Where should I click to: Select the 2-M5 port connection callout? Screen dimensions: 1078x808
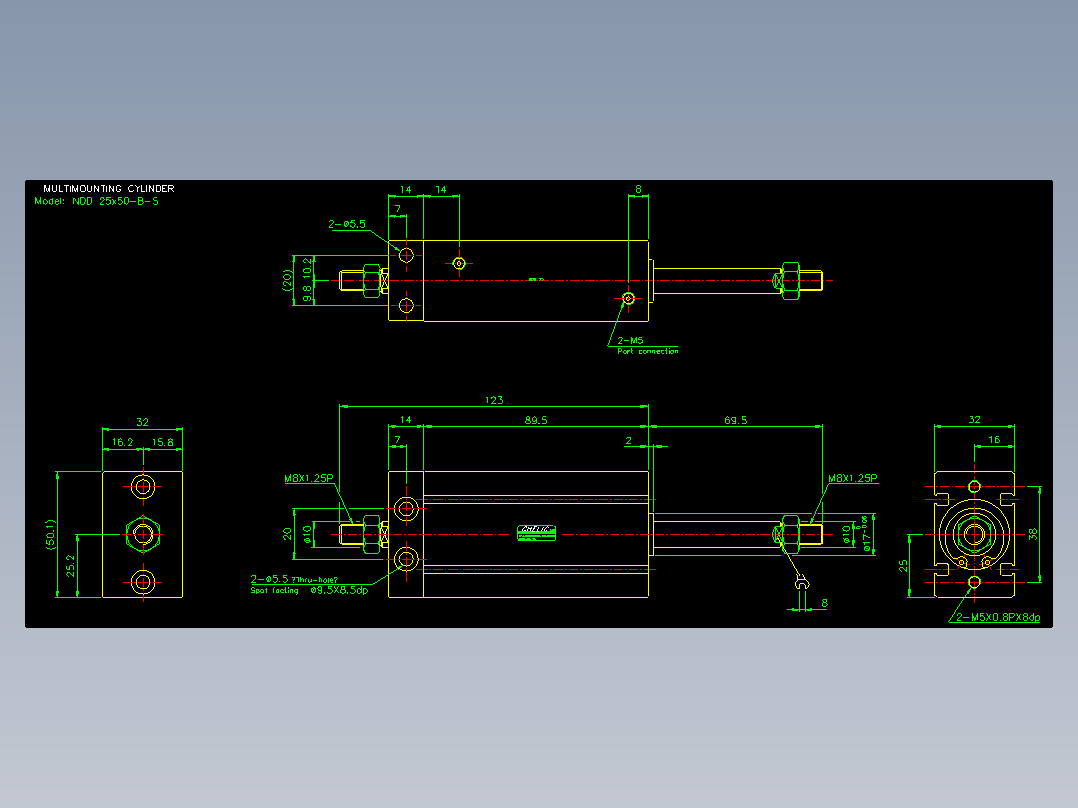tap(647, 345)
